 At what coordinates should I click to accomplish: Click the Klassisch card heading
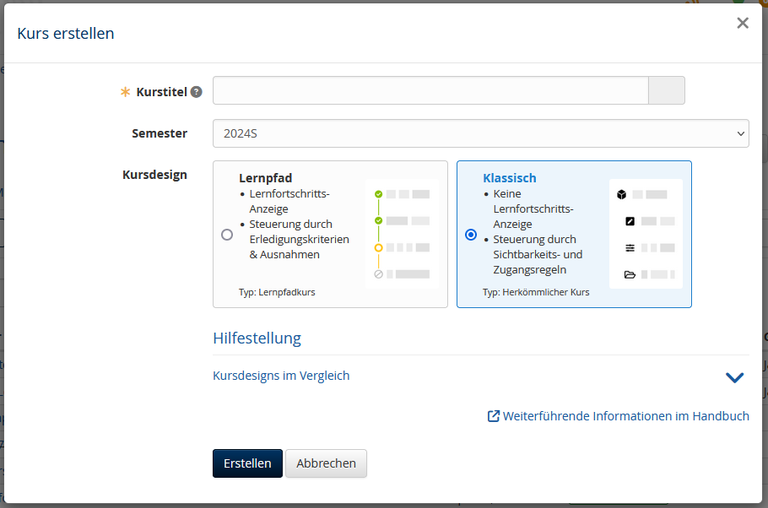pos(509,178)
